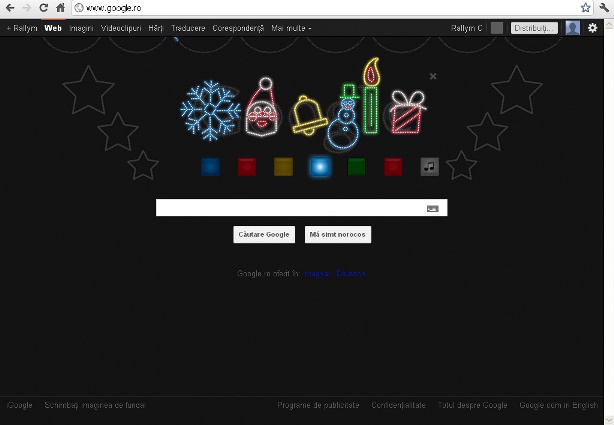Screen dimensions: 614x425
Task: Open the on-screen keyboard icon in the search box
Action: click(432, 208)
